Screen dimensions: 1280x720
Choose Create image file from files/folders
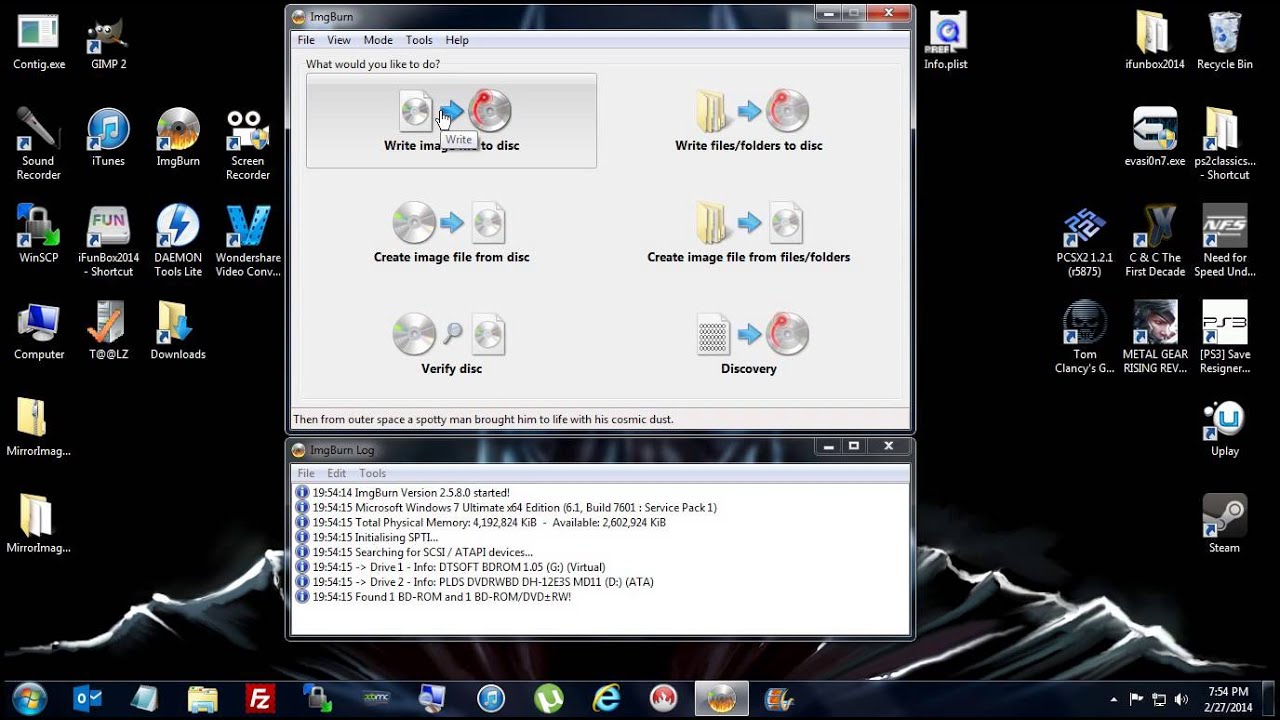click(748, 233)
